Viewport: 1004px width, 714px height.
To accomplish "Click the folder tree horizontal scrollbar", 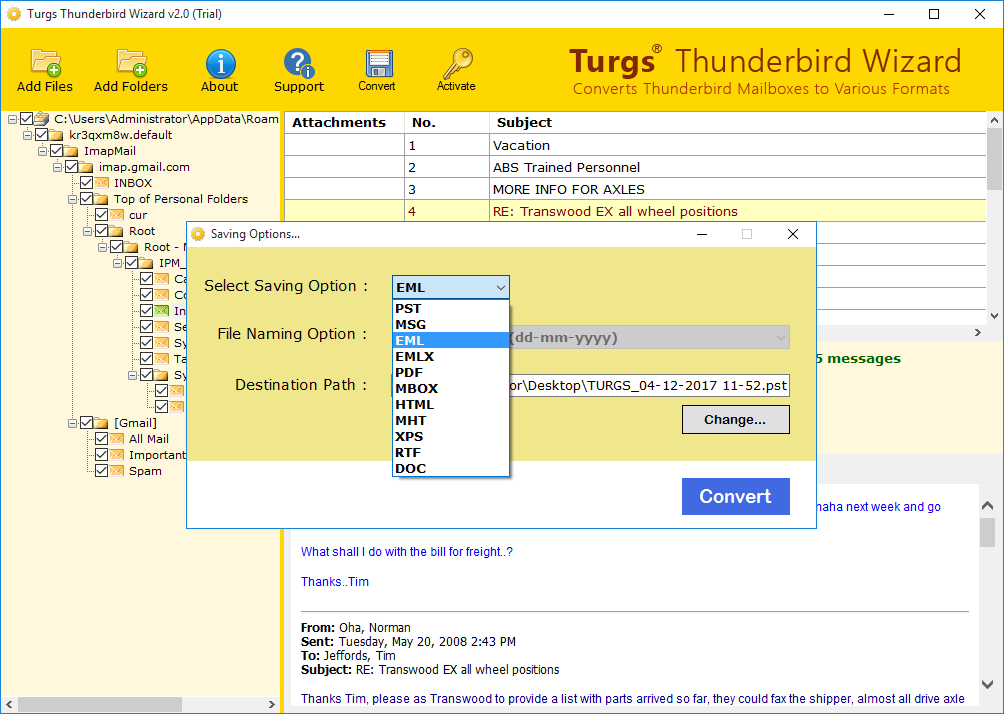I will pos(140,704).
